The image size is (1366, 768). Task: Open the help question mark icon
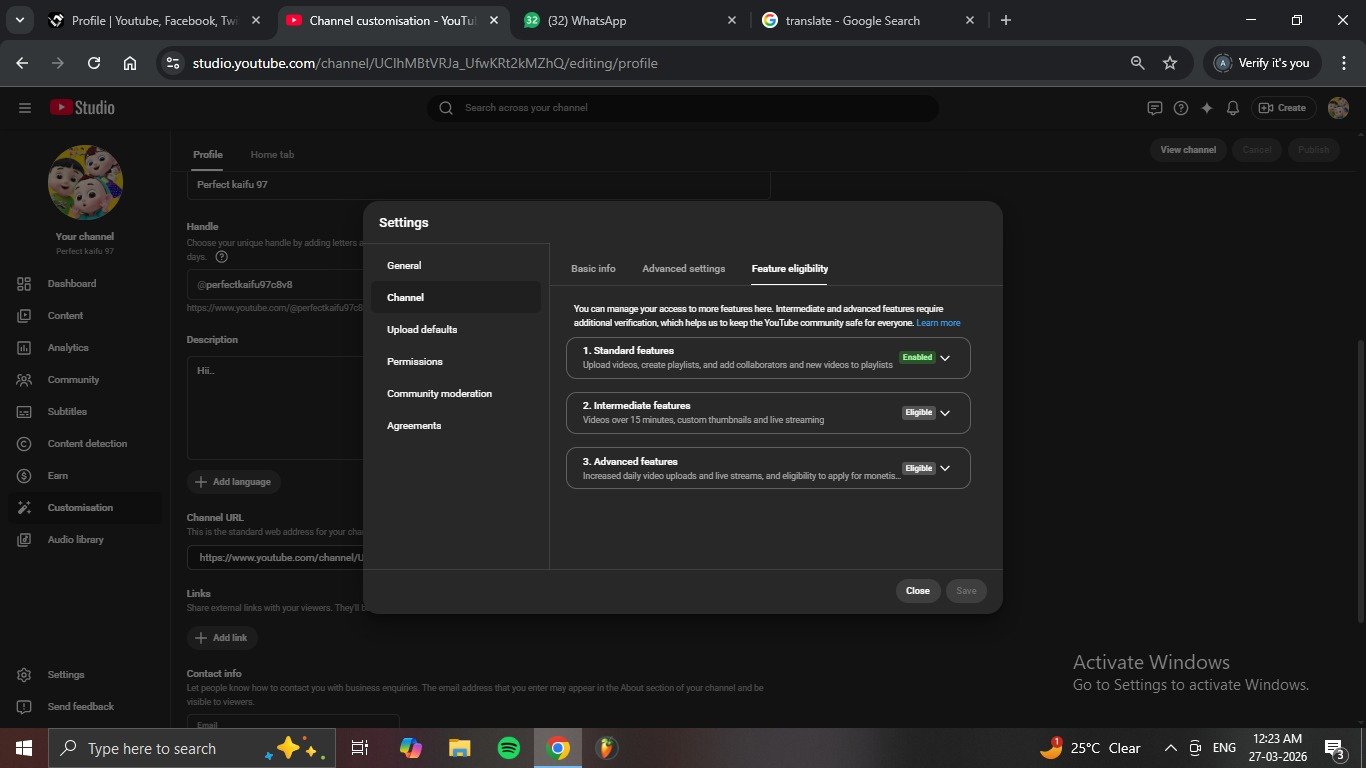(x=1181, y=108)
